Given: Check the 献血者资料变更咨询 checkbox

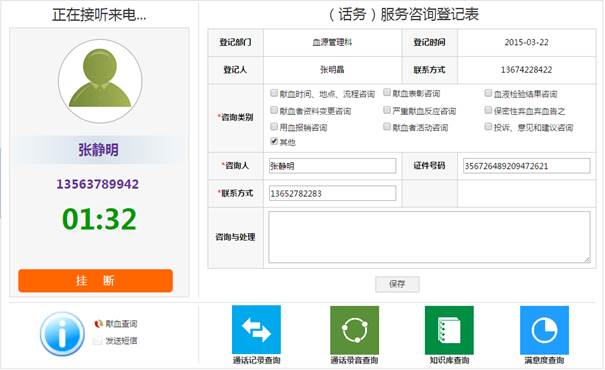Looking at the screenshot, I should pos(274,110).
